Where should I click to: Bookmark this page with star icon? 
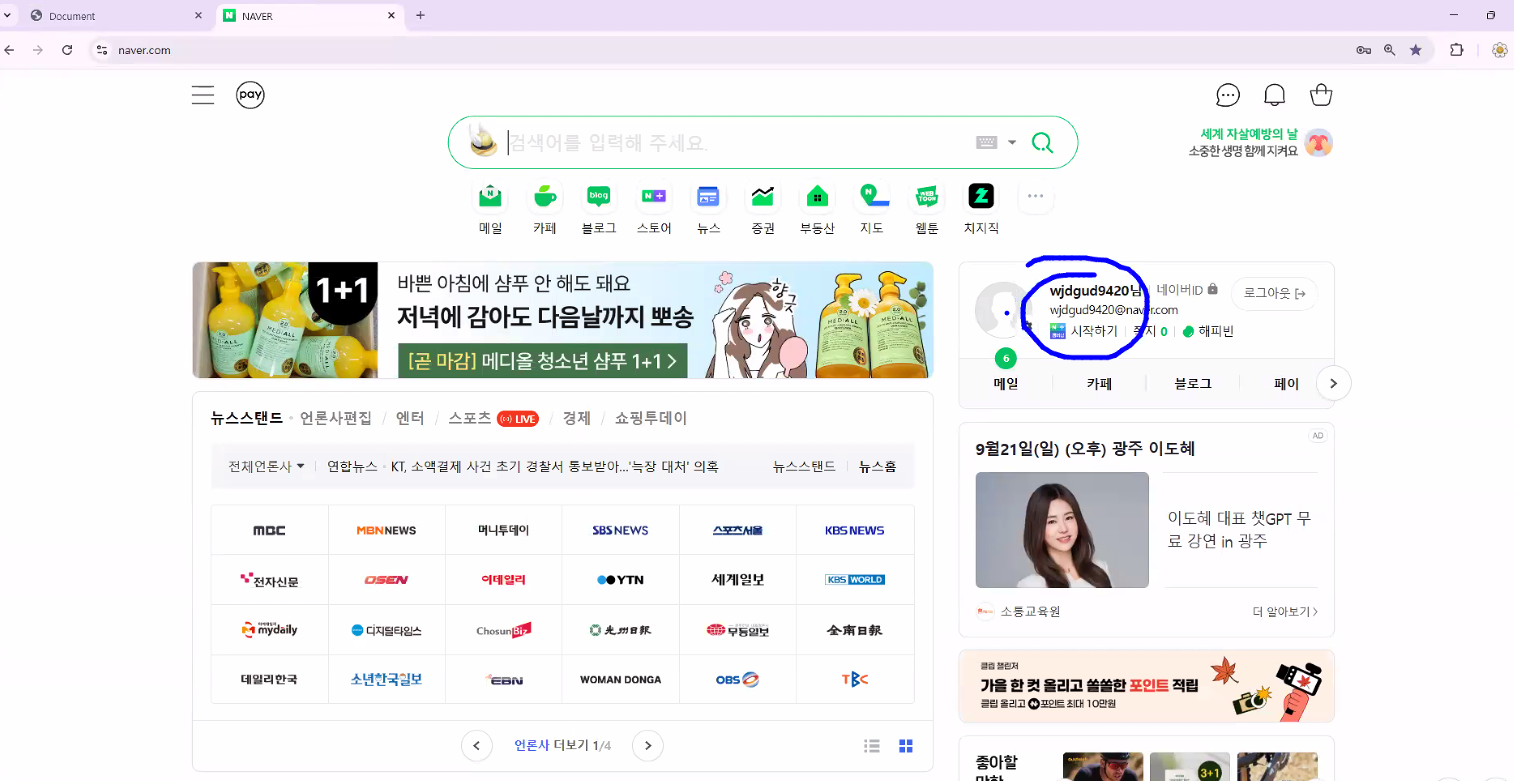click(1416, 50)
